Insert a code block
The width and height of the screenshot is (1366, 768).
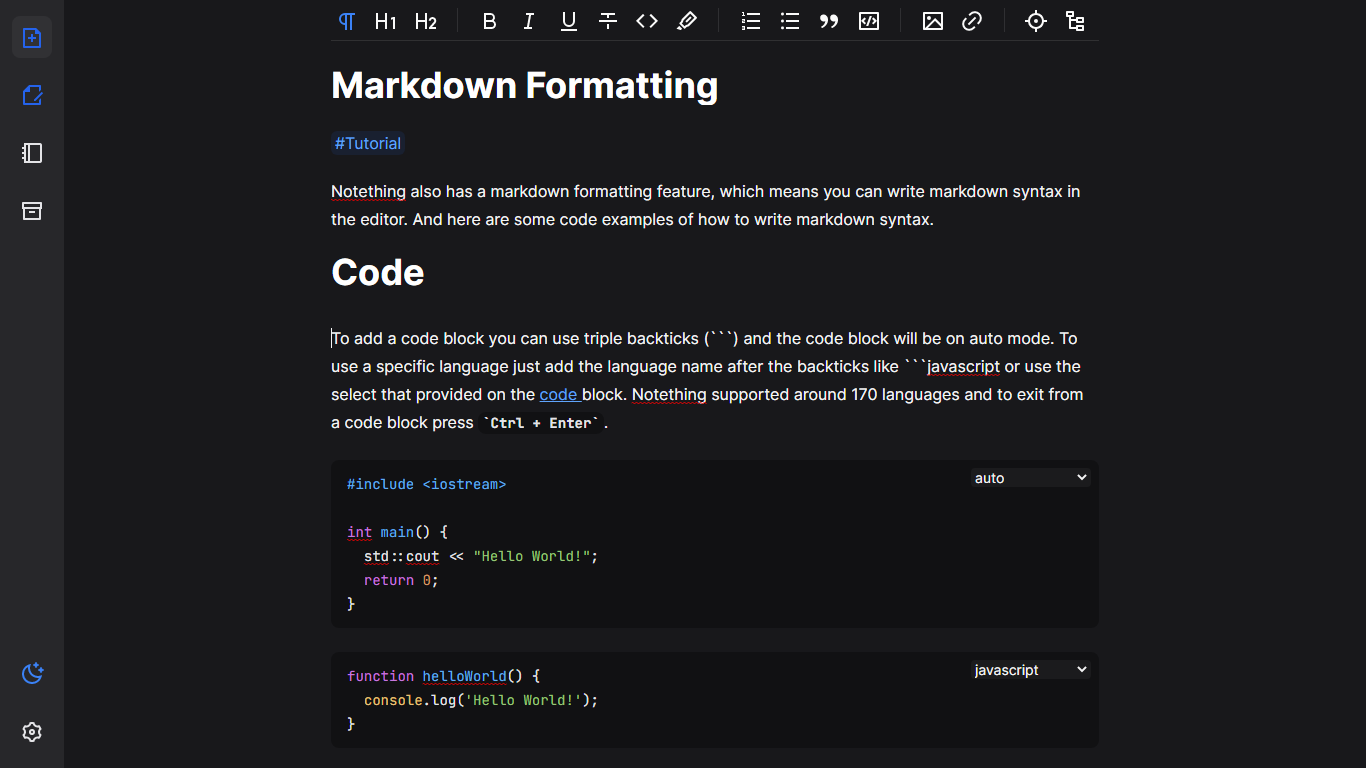point(869,21)
